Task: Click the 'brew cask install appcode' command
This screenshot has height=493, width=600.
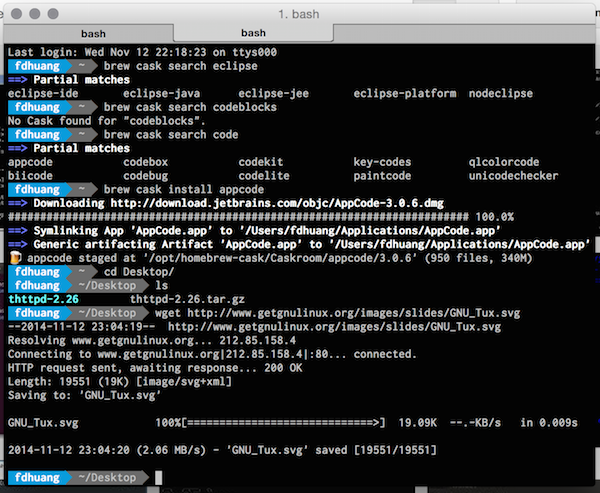Action: tap(184, 189)
